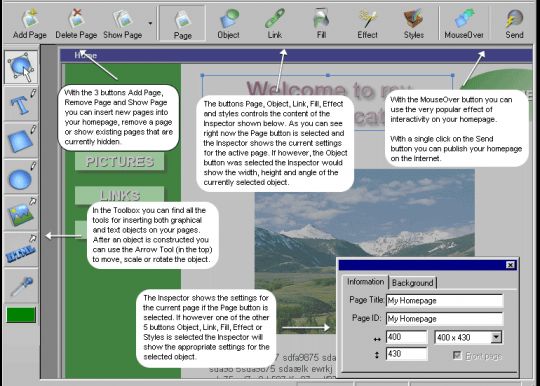Image resolution: width=540 pixels, height=386 pixels.
Task: Select the Eyedropper tool in the Toolbox
Action: (x=21, y=286)
